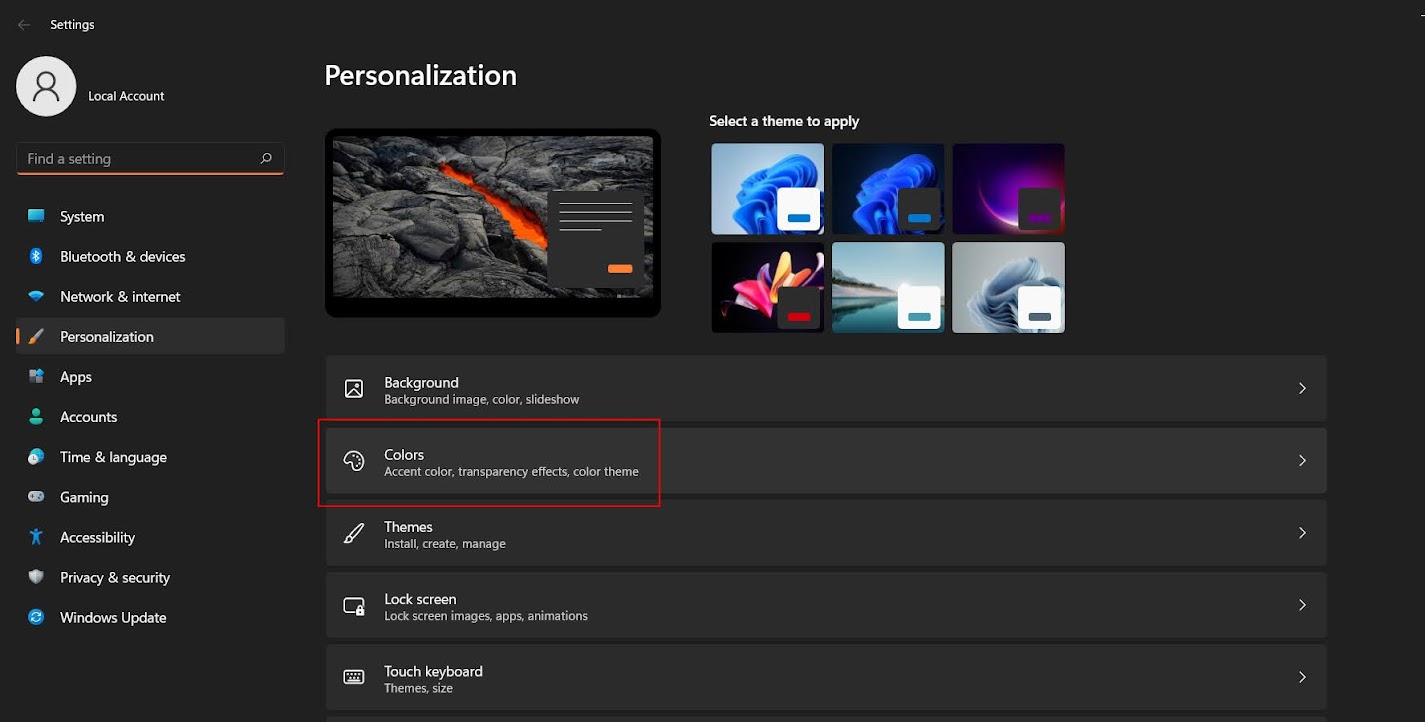Focus the 'Find a setting' search field

point(151,159)
